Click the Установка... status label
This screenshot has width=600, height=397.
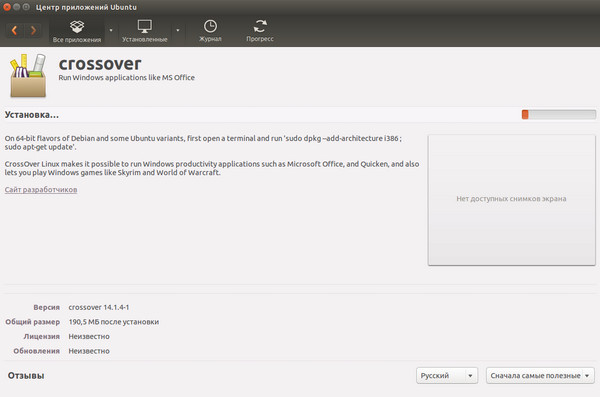32,115
